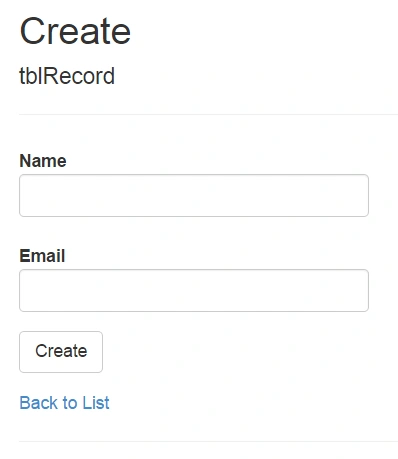The image size is (398, 459).
Task: Follow the Back to List link
Action: pyautogui.click(x=64, y=403)
